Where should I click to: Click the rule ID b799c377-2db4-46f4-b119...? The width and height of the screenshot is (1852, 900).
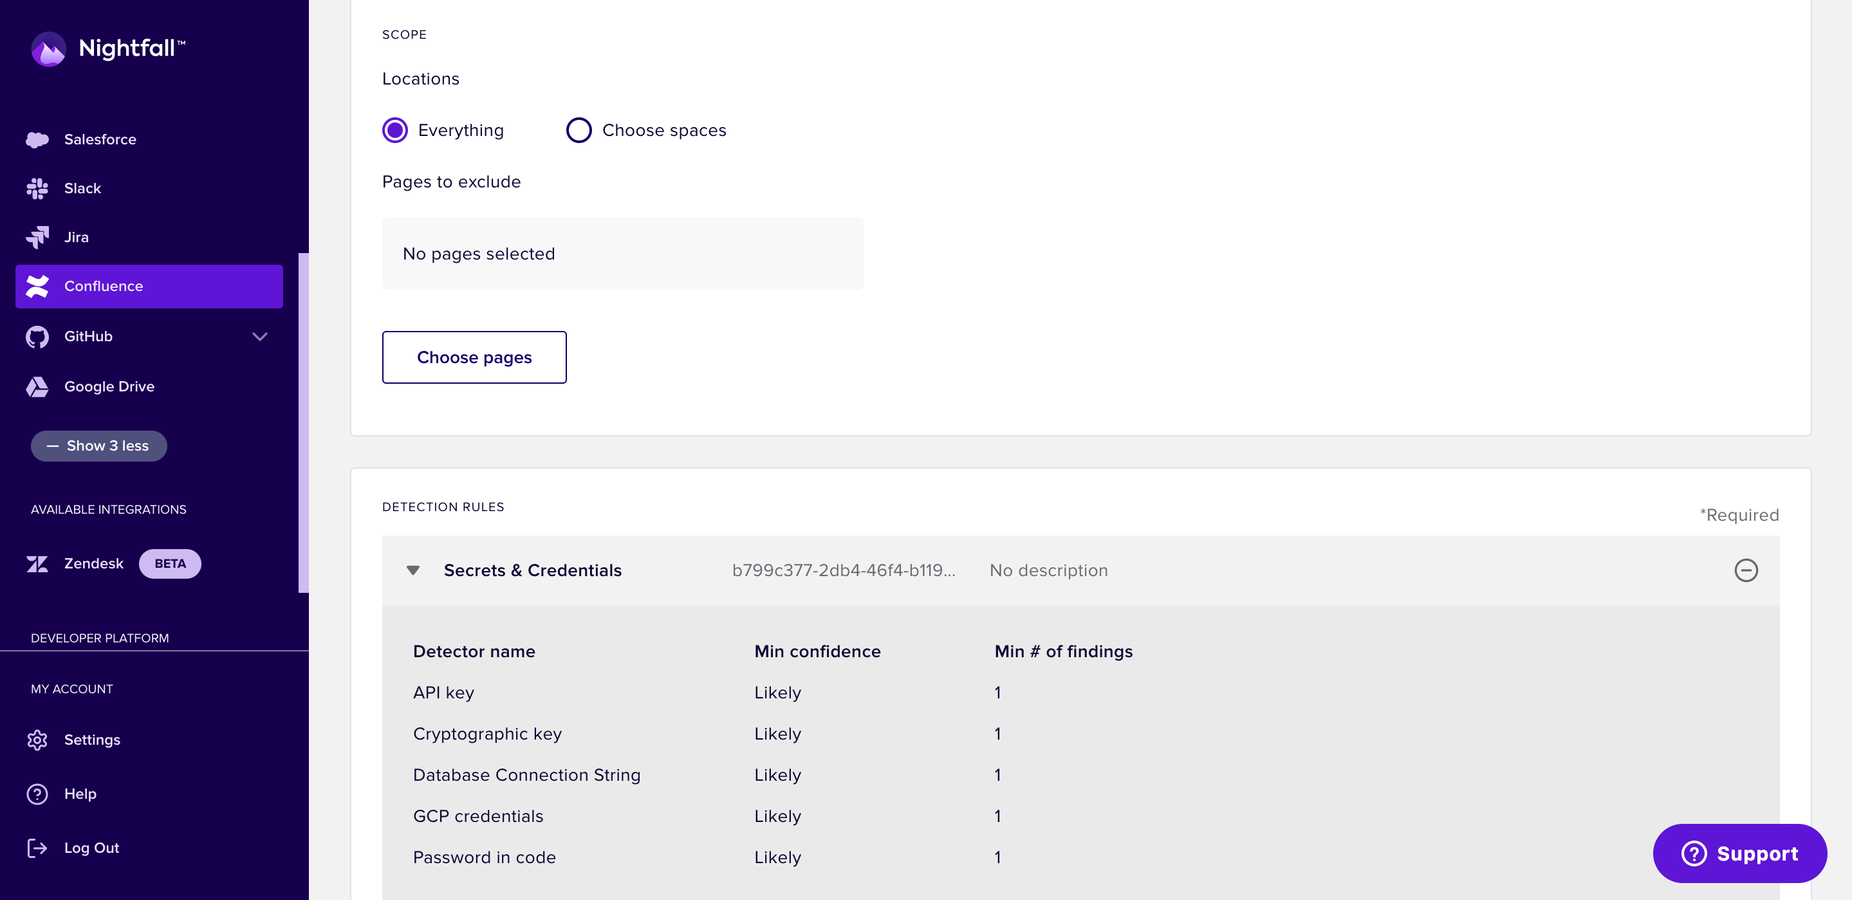point(844,570)
